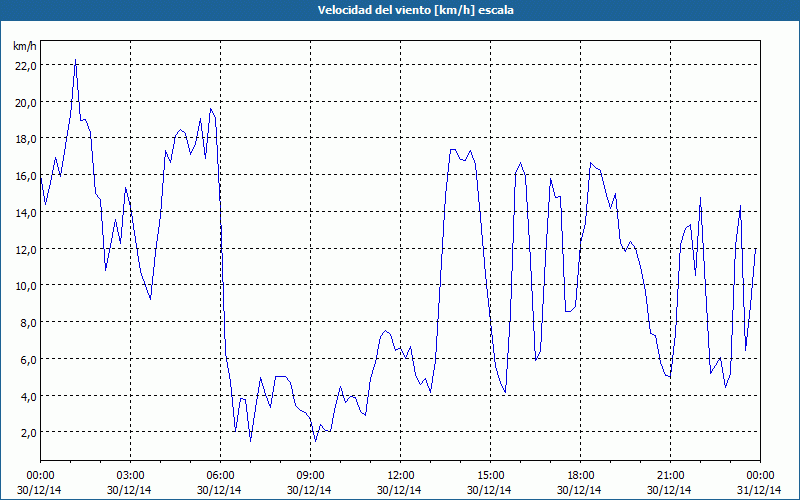
Task: Pick the '12,0' y-axis label
Action: pos(26,249)
